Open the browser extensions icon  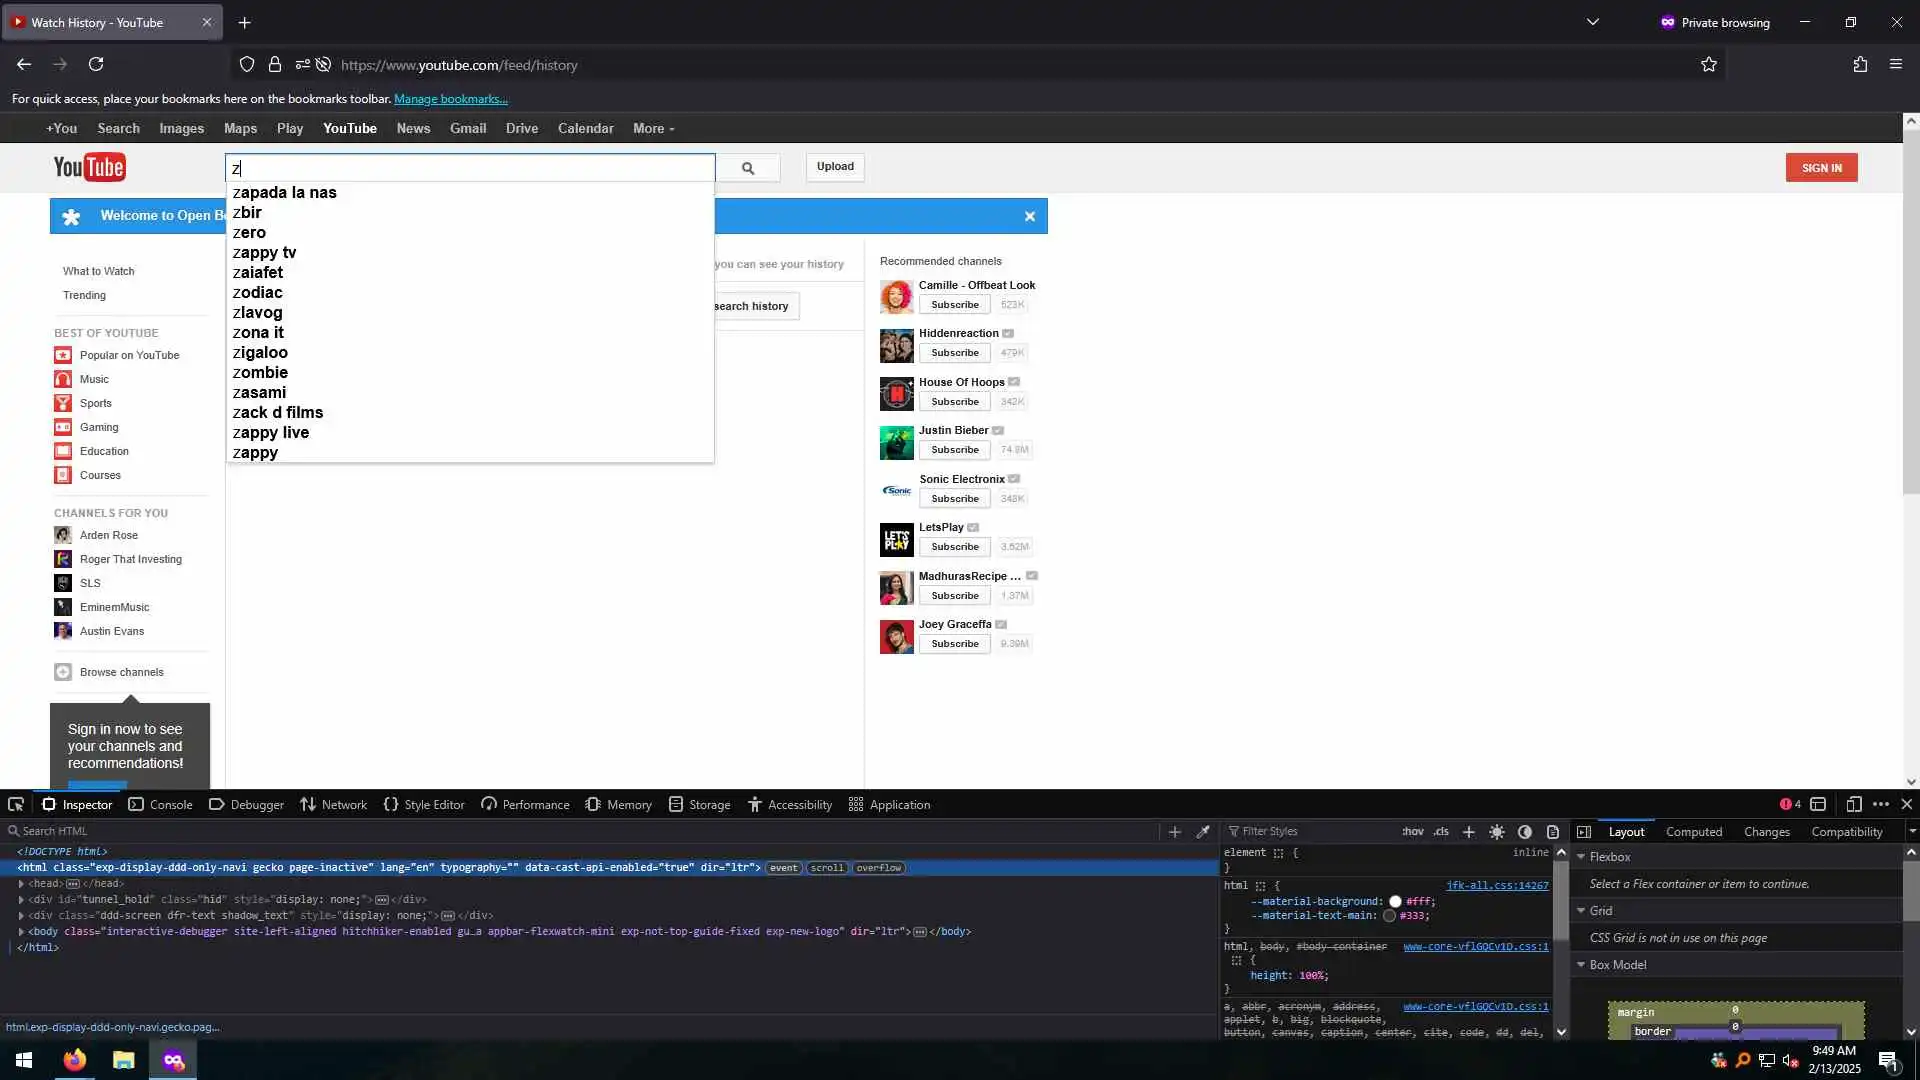pos(1859,65)
